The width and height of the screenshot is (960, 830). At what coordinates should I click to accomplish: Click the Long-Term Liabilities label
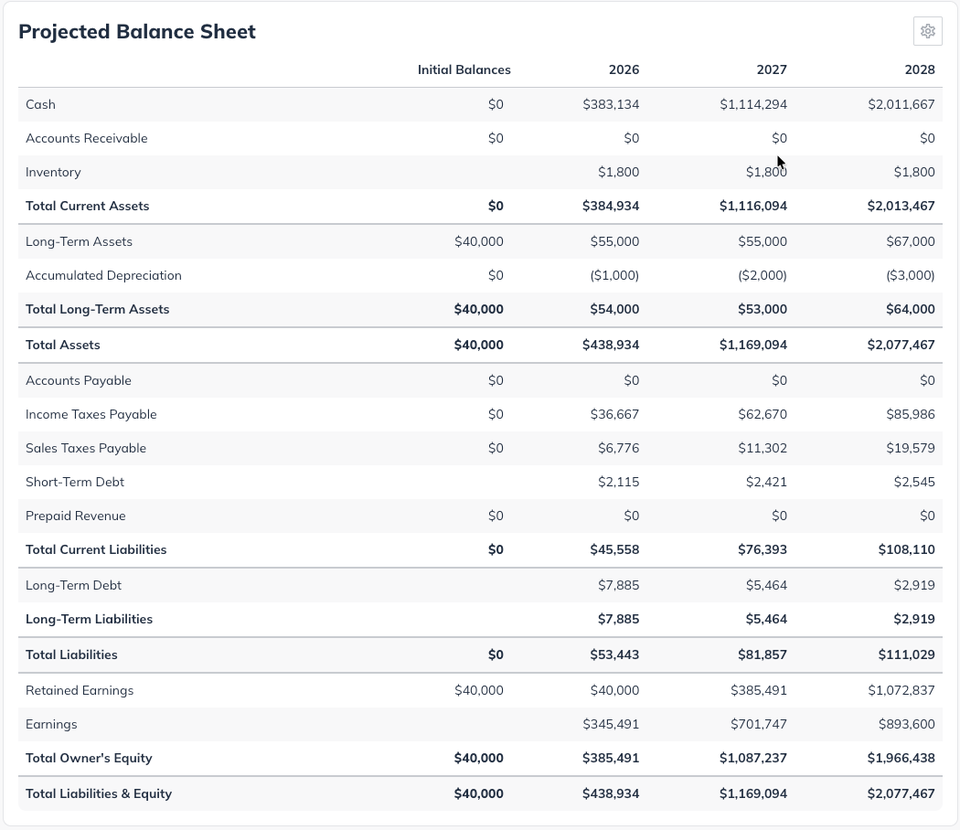coord(89,619)
